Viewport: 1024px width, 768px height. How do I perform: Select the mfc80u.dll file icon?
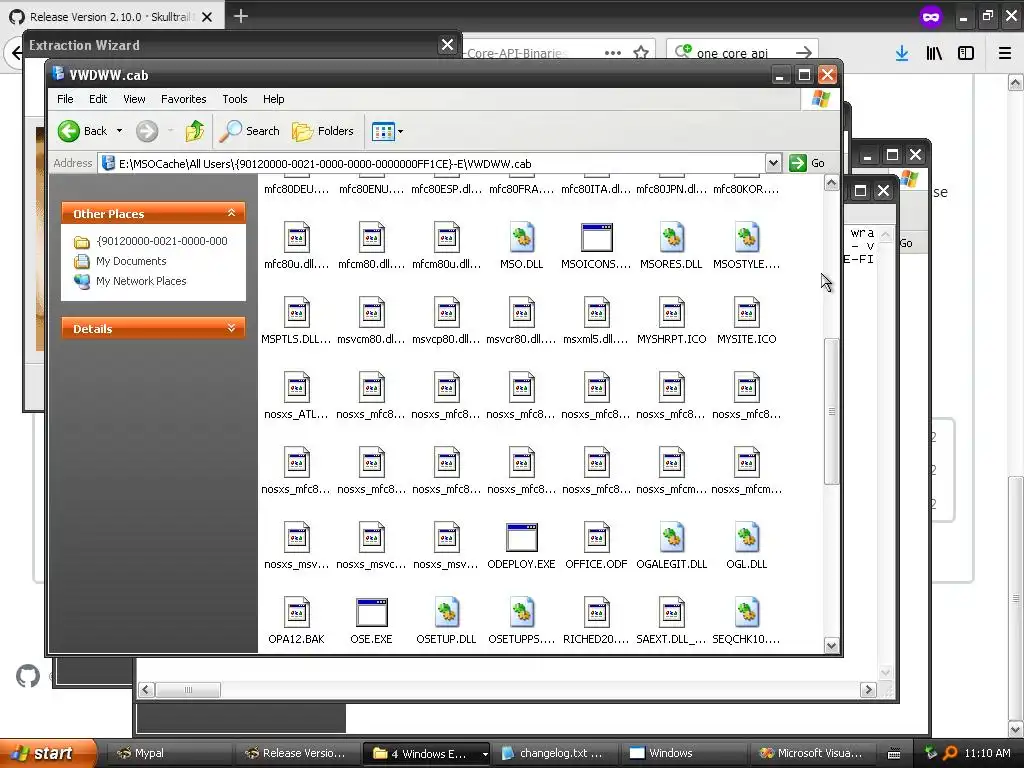(x=296, y=238)
